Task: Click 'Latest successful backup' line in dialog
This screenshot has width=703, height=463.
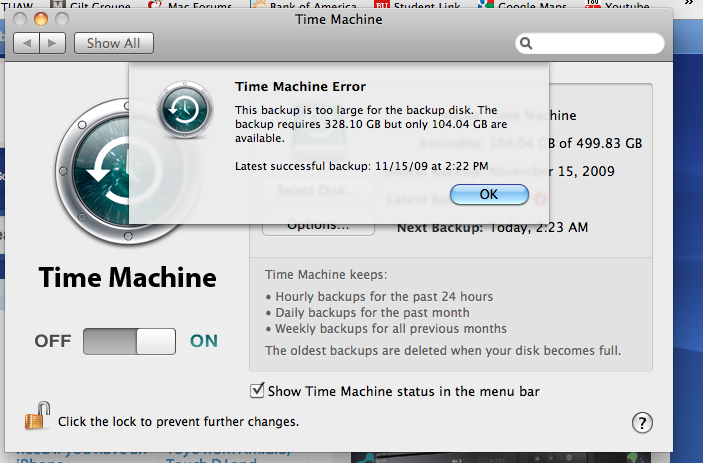Action: [362, 166]
